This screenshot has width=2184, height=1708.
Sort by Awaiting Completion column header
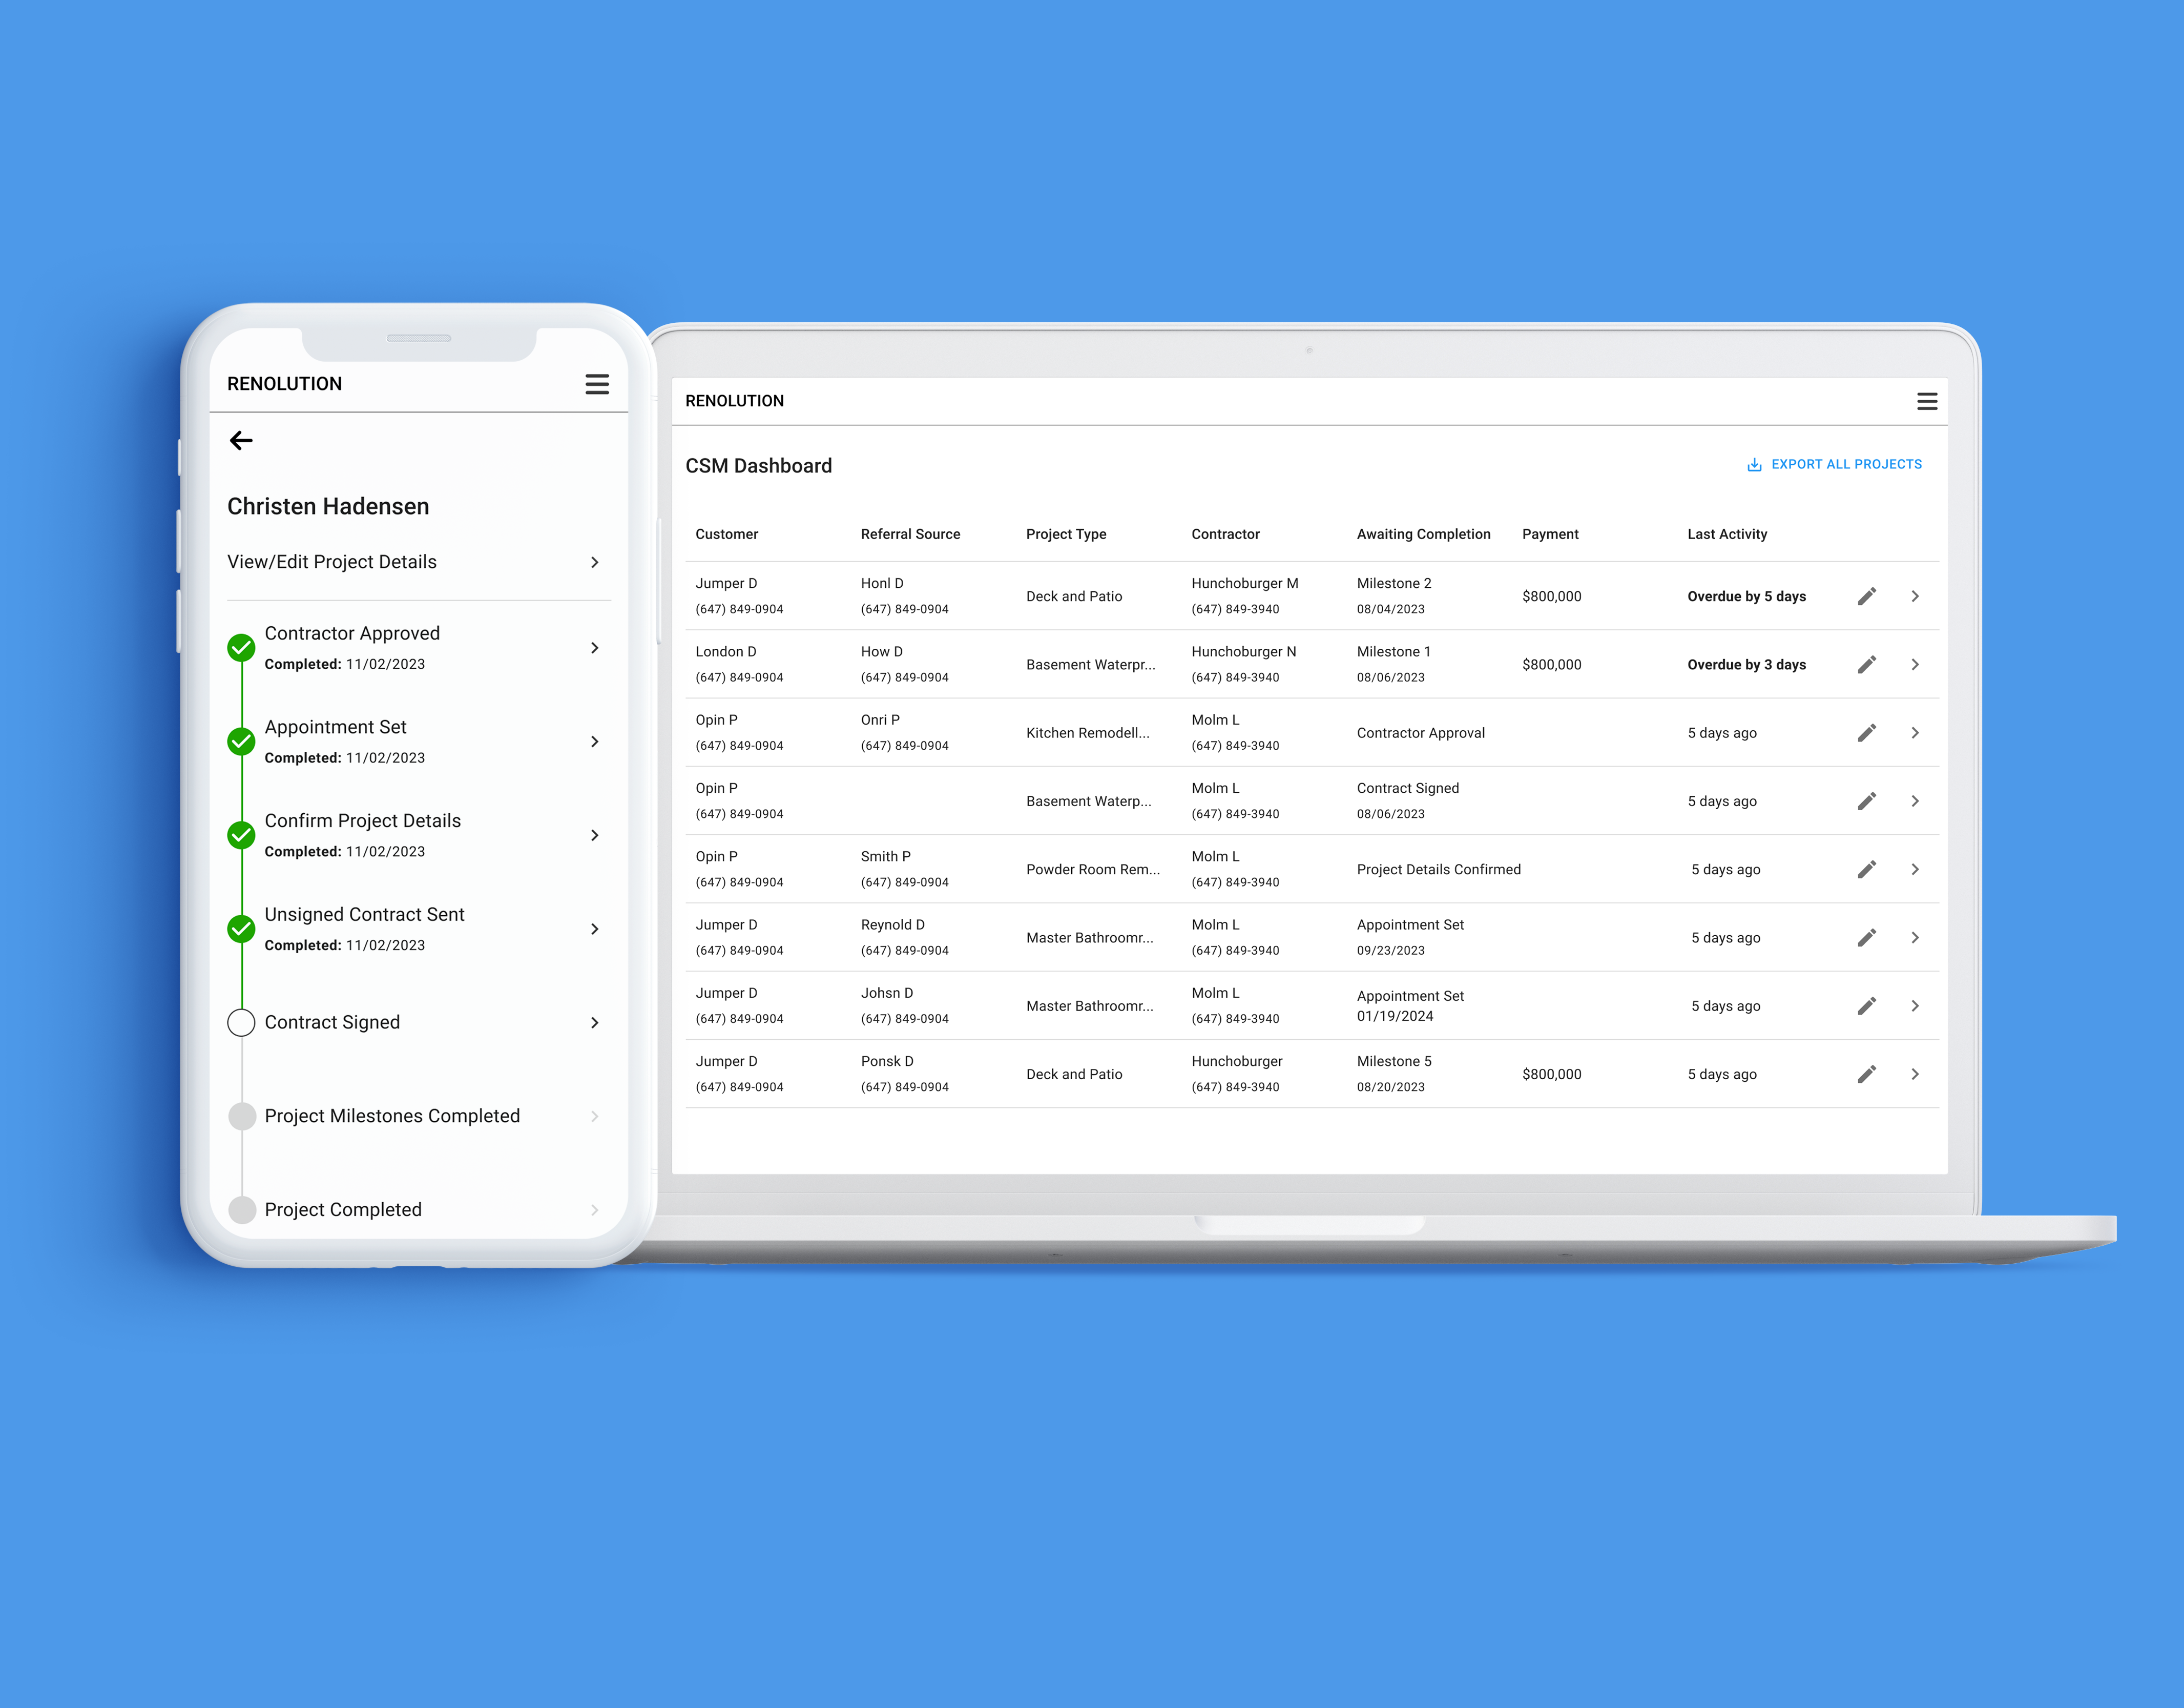[1423, 534]
